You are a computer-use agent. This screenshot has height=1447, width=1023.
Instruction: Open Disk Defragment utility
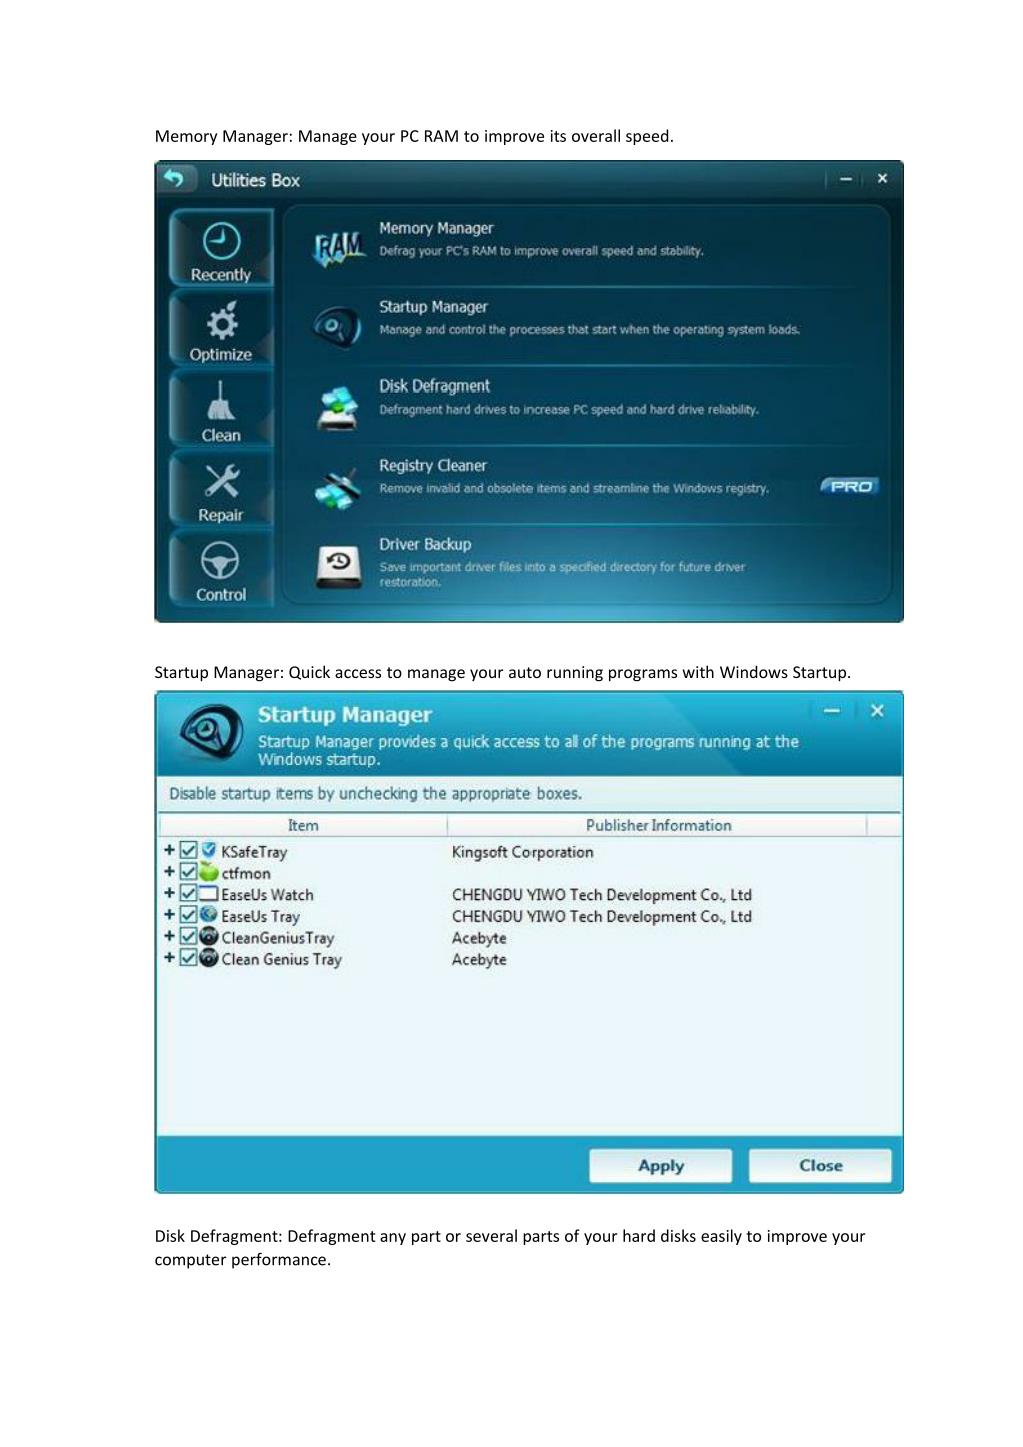[586, 407]
